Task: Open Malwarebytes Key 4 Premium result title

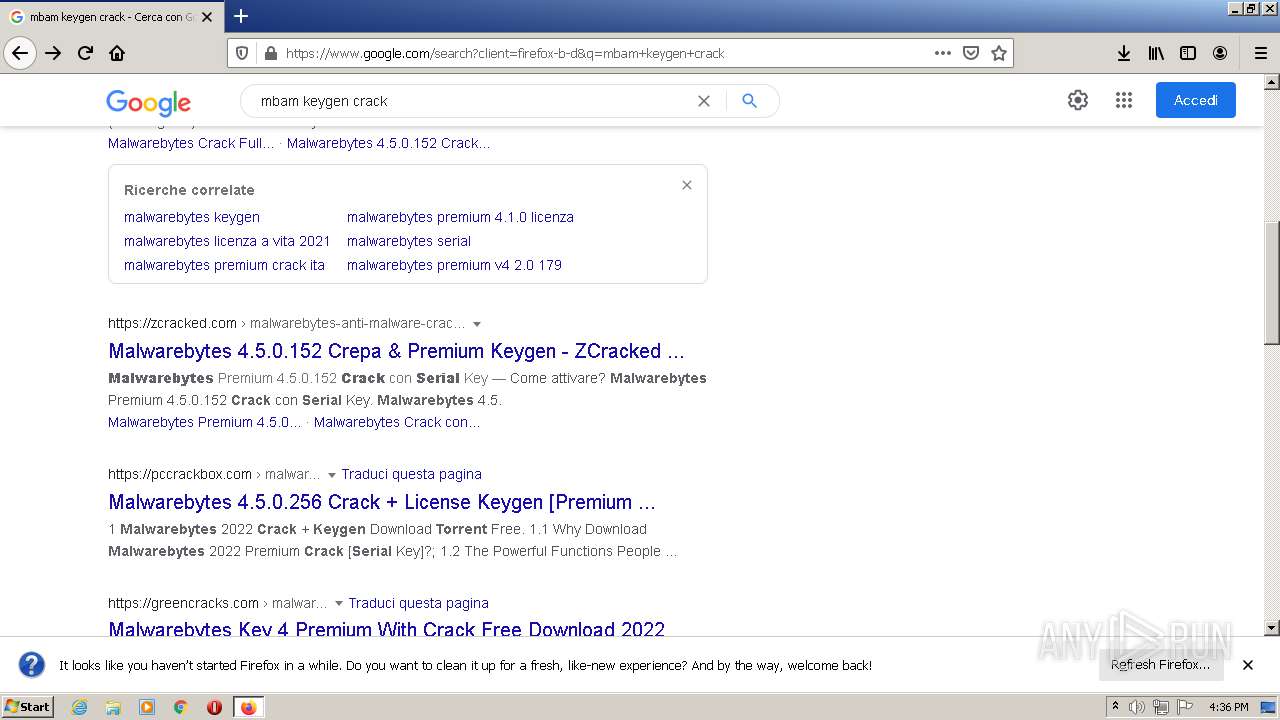Action: click(x=386, y=629)
